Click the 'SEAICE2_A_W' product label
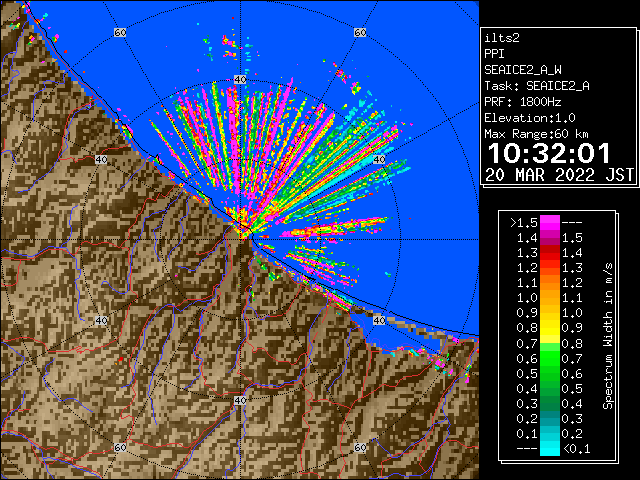This screenshot has height=480, width=640. click(x=523, y=70)
